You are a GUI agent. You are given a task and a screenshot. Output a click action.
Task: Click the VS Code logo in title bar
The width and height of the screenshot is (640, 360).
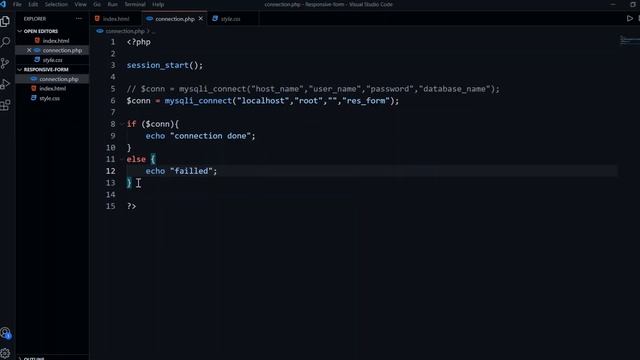[x=3, y=4]
